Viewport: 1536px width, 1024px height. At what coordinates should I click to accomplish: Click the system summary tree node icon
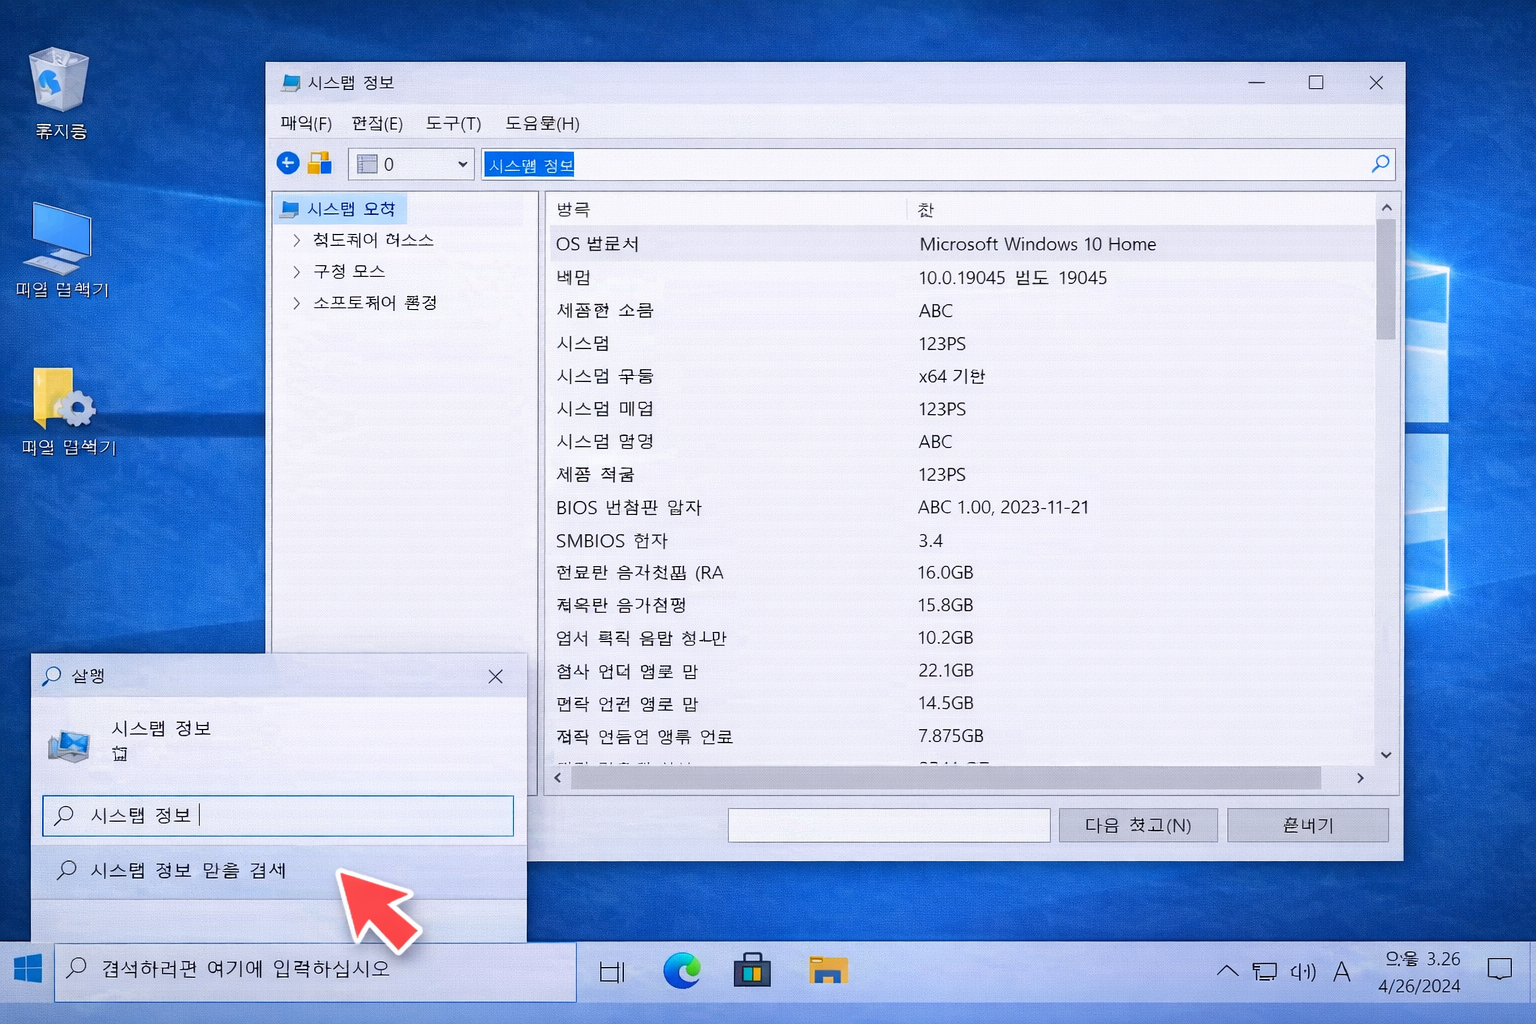(290, 209)
